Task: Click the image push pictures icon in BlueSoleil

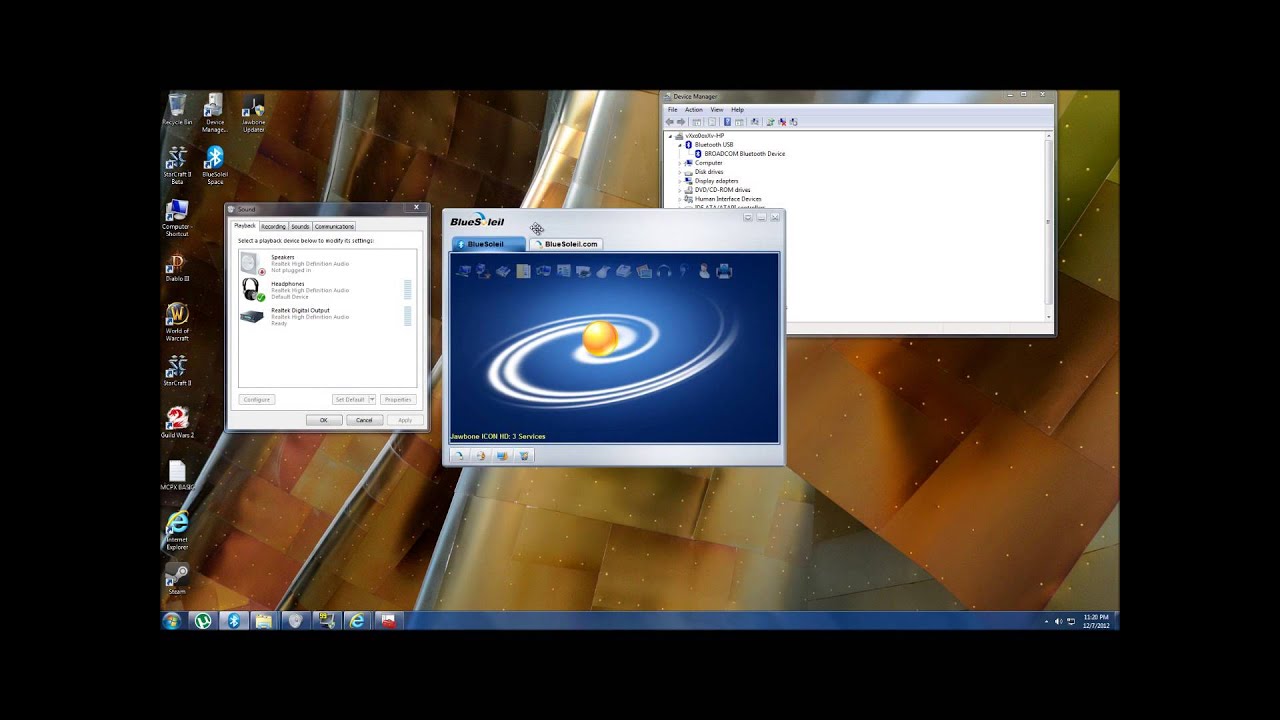Action: coord(644,271)
